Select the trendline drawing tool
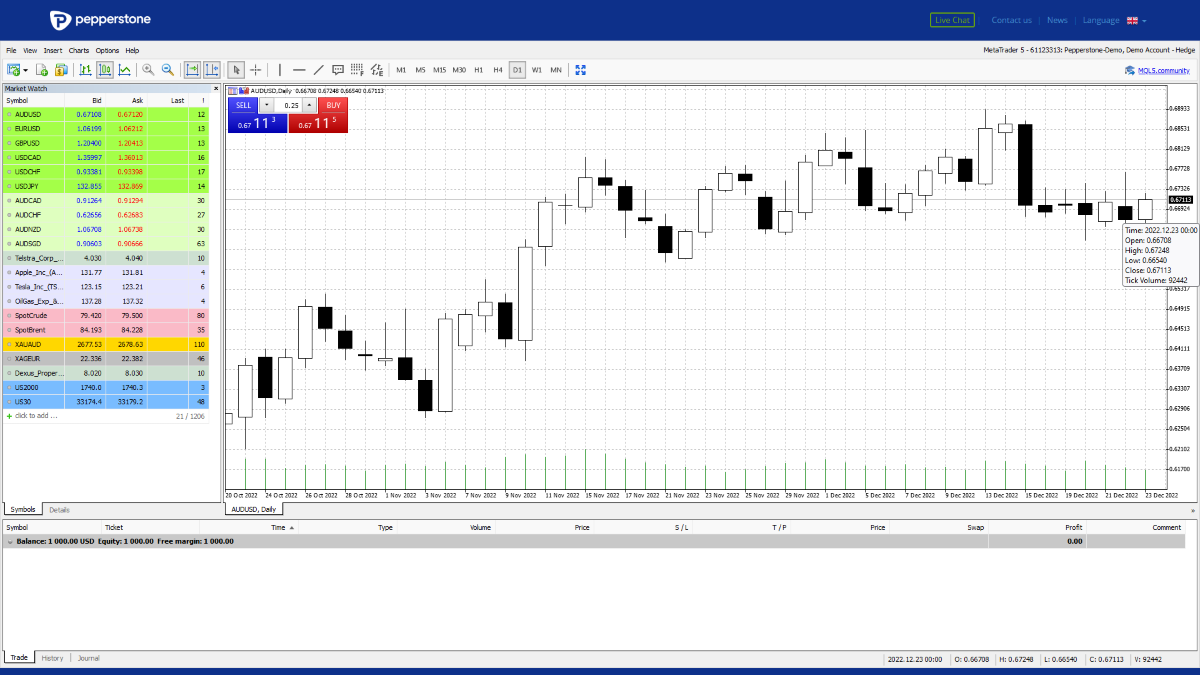The image size is (1200, 675). click(318, 70)
